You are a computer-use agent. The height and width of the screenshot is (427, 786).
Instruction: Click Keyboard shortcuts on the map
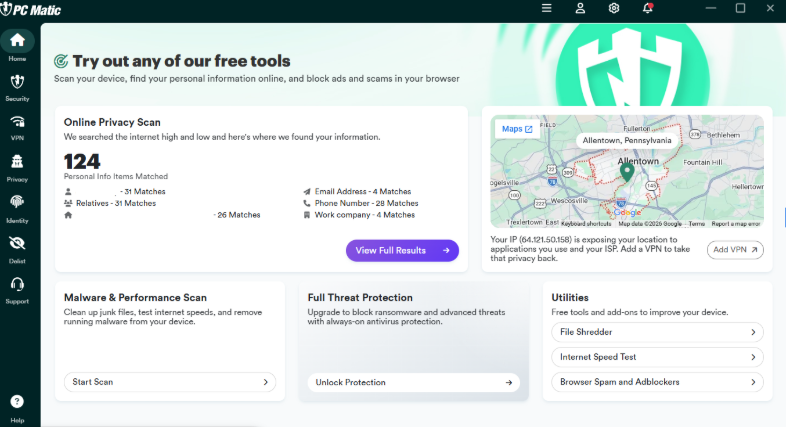tap(586, 224)
